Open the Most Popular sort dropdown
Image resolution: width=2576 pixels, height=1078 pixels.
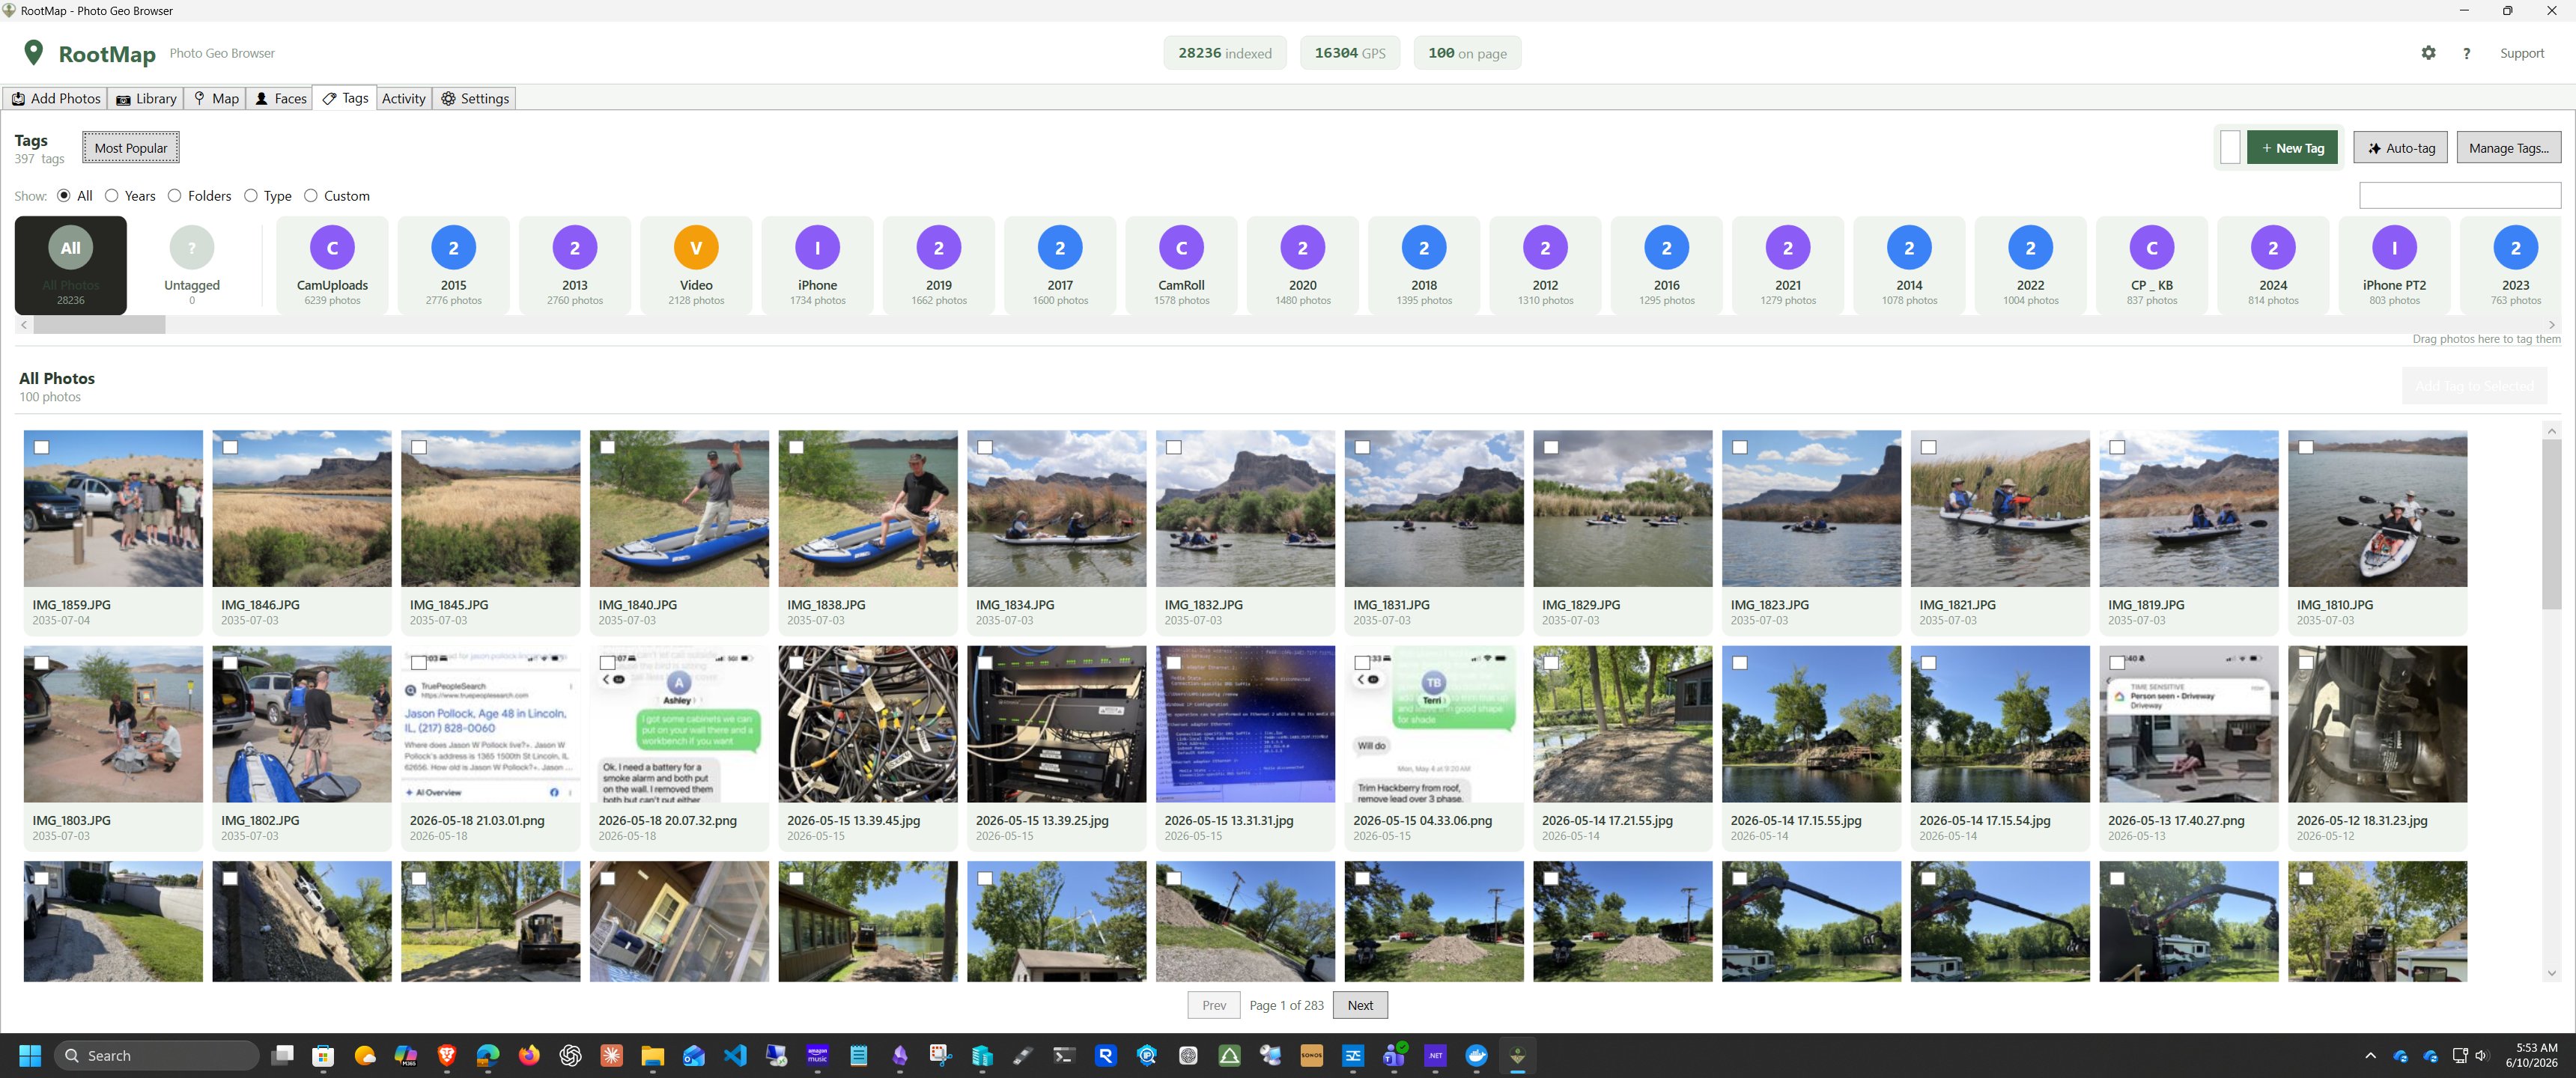(x=131, y=148)
